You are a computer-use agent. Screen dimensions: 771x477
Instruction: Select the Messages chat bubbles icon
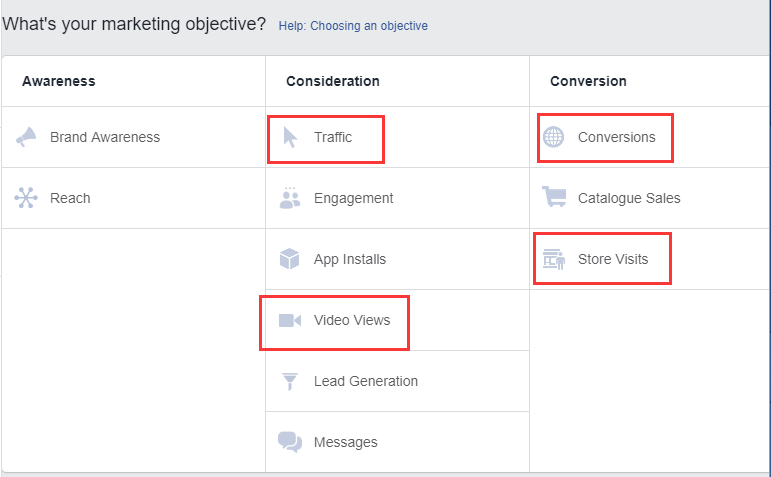290,442
